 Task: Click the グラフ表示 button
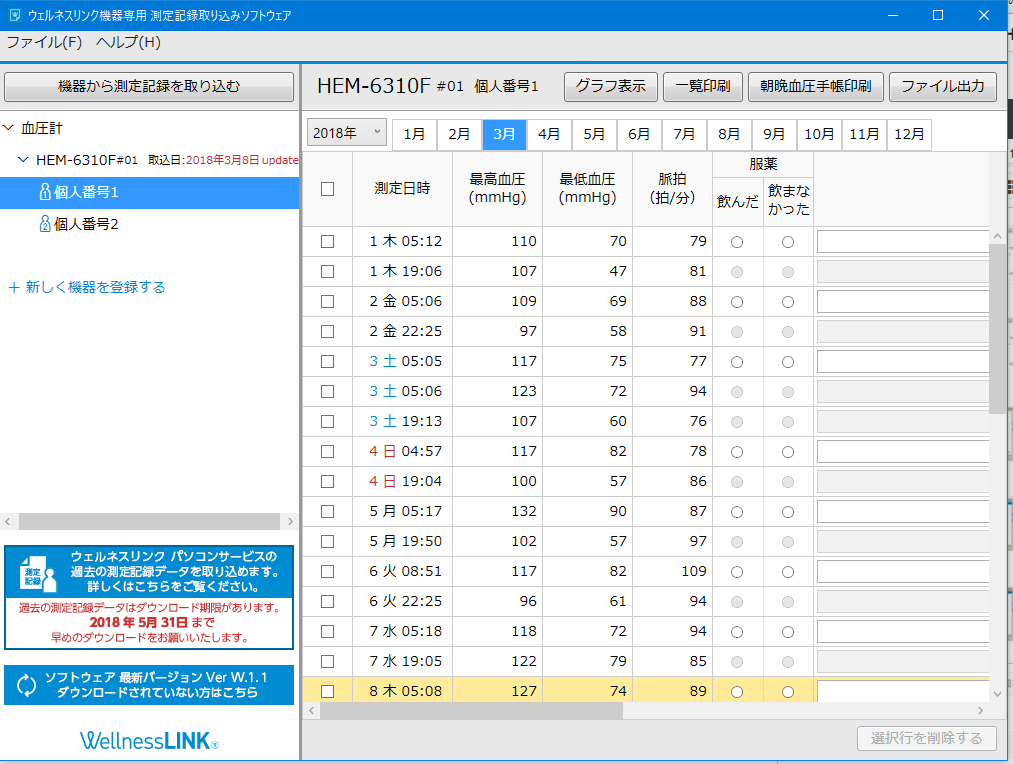point(611,87)
